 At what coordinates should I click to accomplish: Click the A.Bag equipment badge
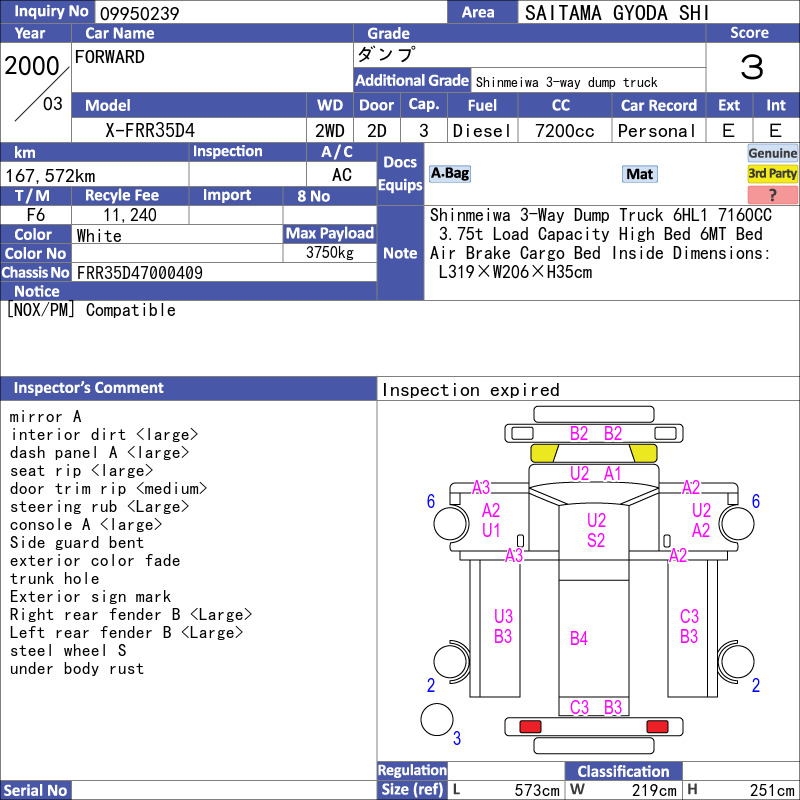pyautogui.click(x=449, y=173)
